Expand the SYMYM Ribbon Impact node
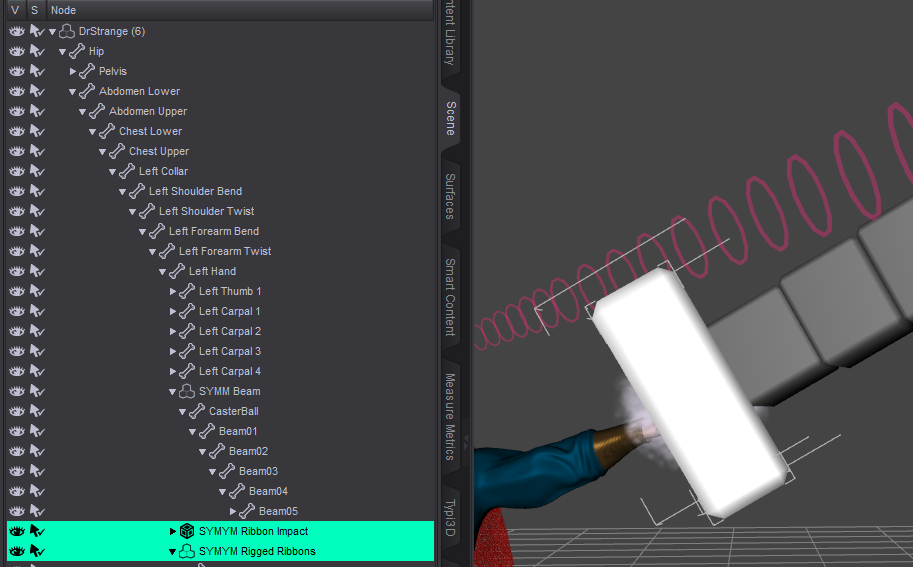913x567 pixels. click(173, 531)
